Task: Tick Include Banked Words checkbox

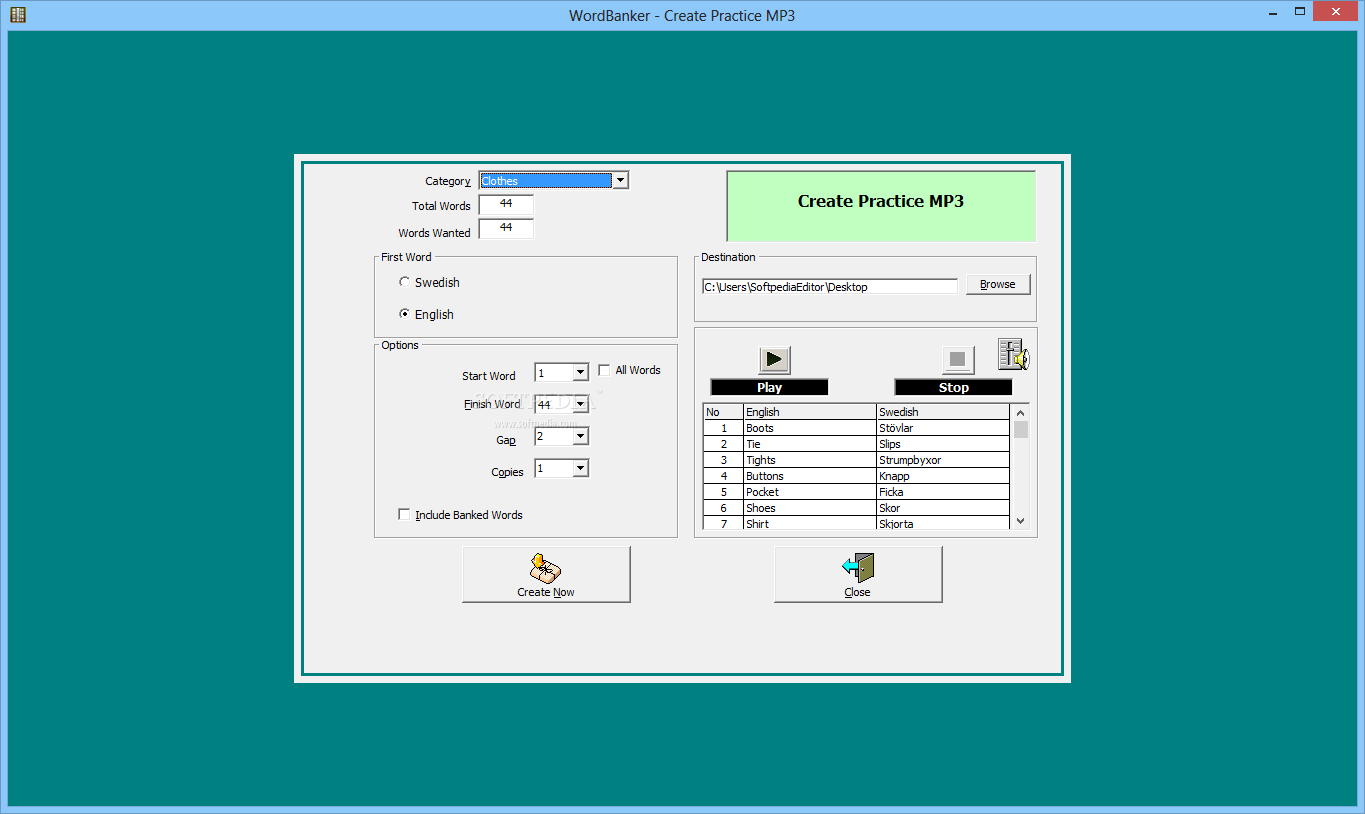Action: click(x=404, y=515)
